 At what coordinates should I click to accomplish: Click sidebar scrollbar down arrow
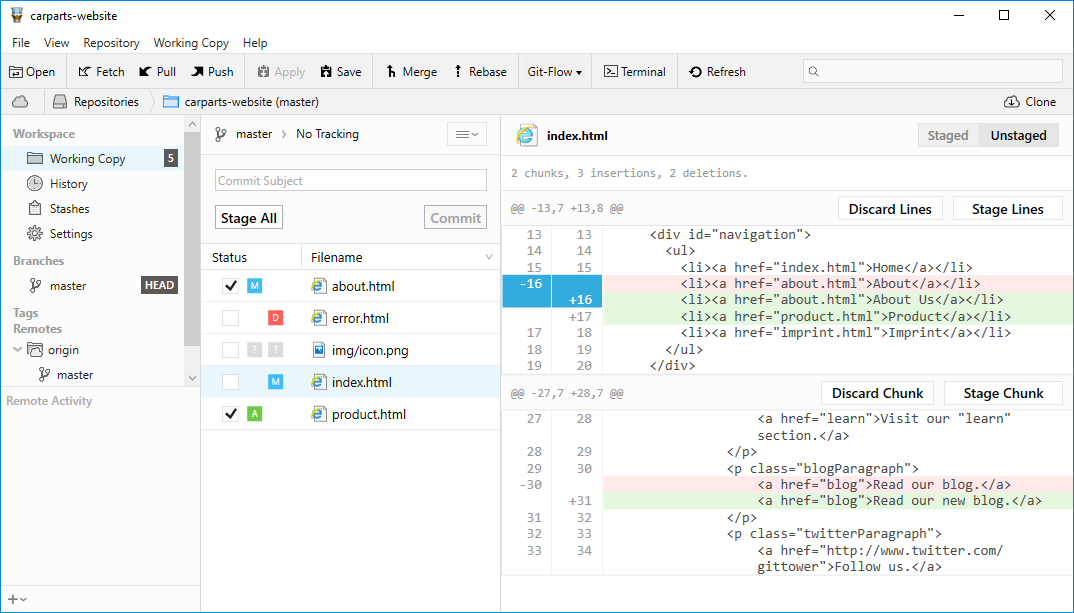(192, 378)
